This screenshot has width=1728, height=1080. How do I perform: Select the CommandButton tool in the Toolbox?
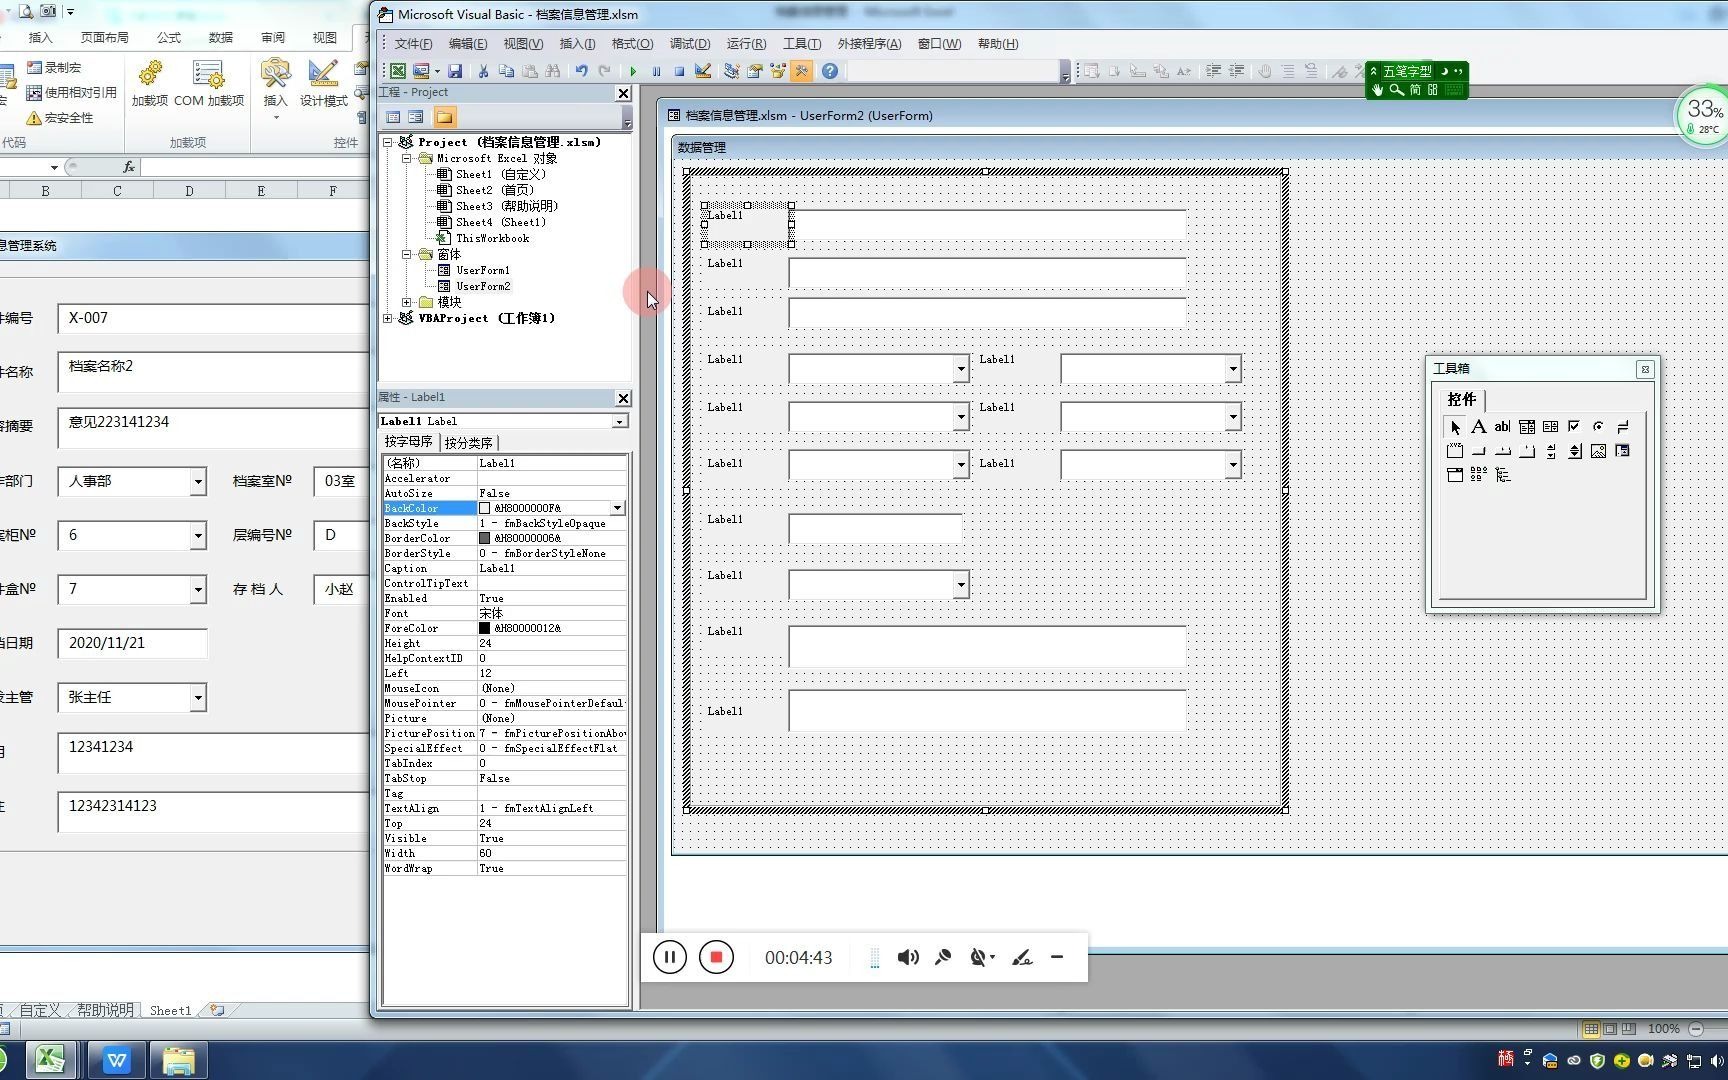pyautogui.click(x=1479, y=451)
